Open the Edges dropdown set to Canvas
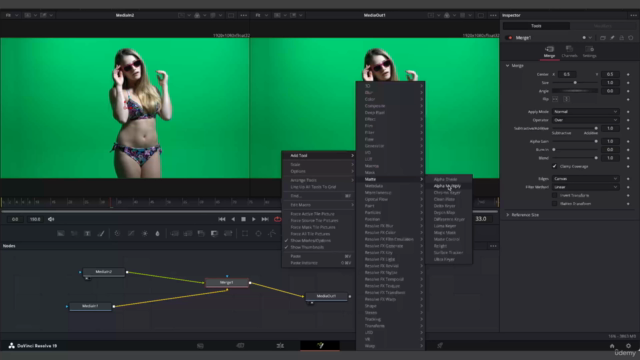The image size is (640, 360). click(x=586, y=178)
